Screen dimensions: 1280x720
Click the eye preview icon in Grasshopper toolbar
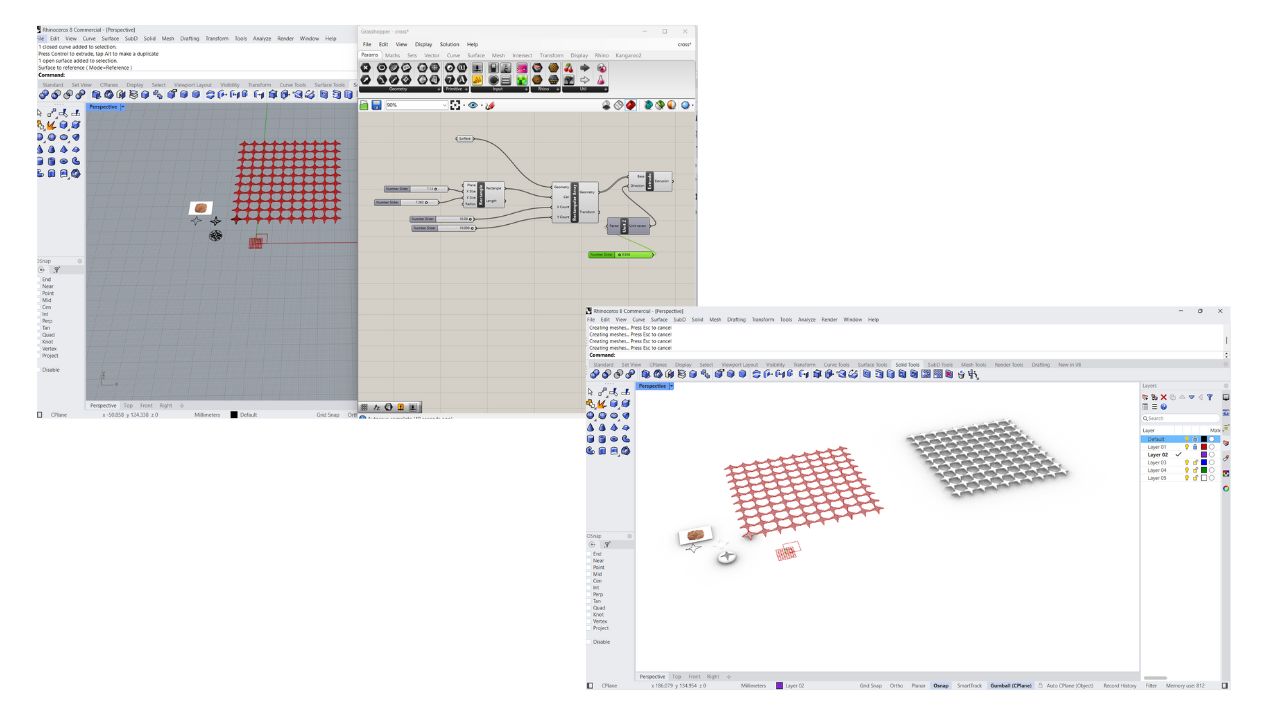tap(472, 105)
